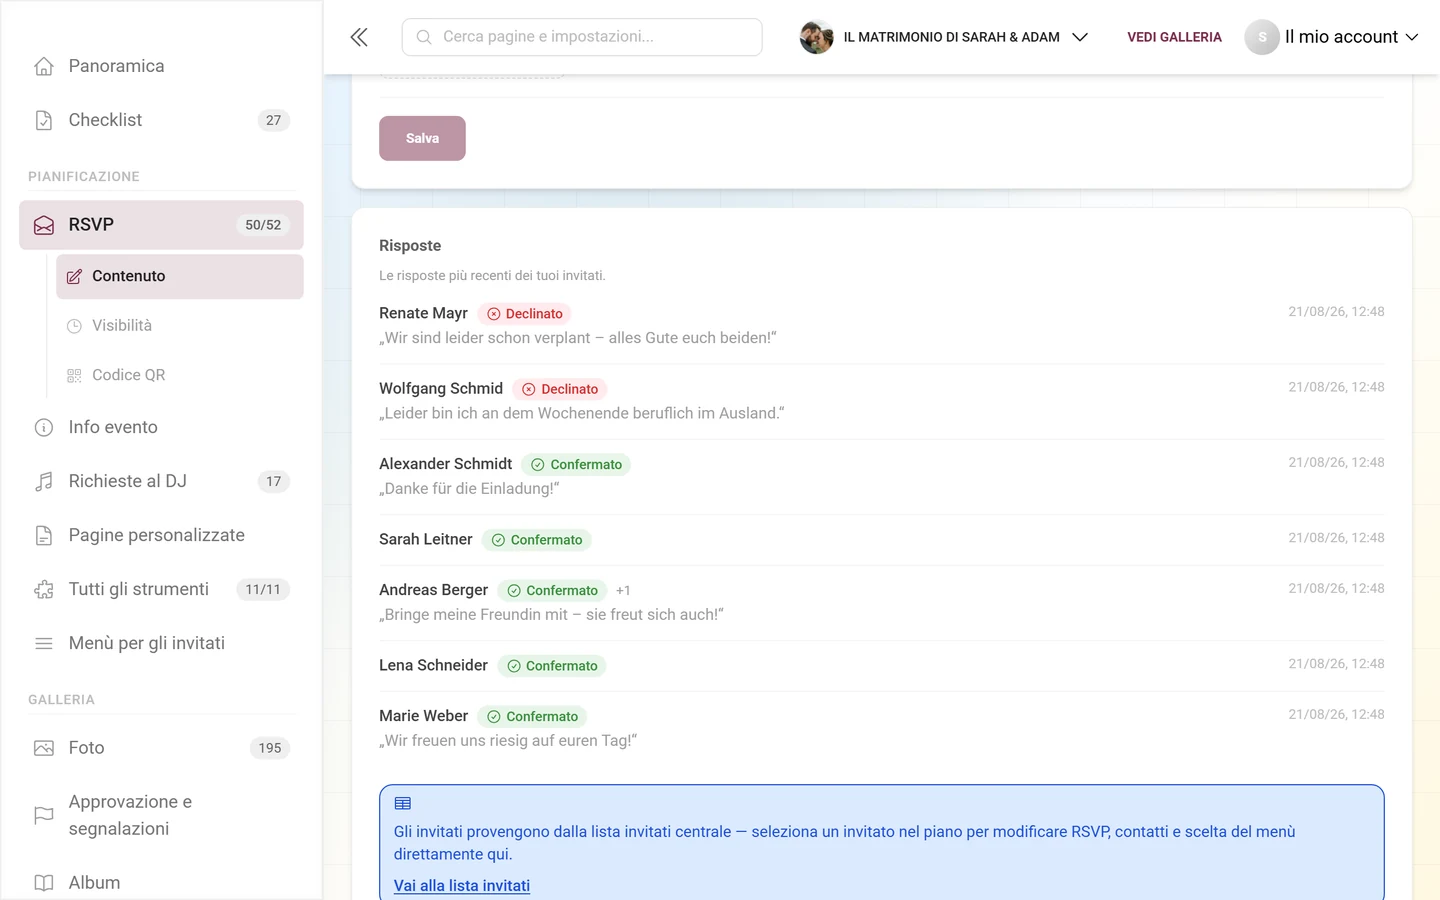Screen dimensions: 1440x900
Task: Expand the Il mio account menu
Action: pos(1332,37)
